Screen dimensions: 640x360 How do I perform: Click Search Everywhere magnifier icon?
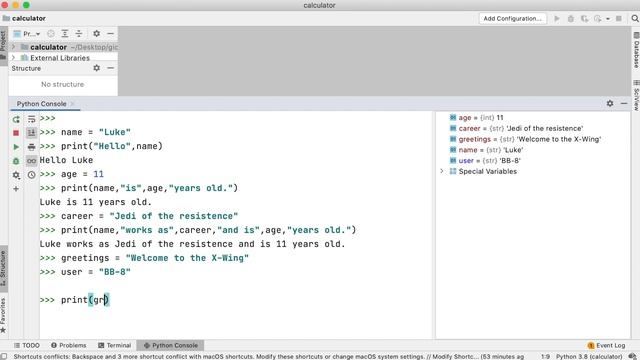635,18
